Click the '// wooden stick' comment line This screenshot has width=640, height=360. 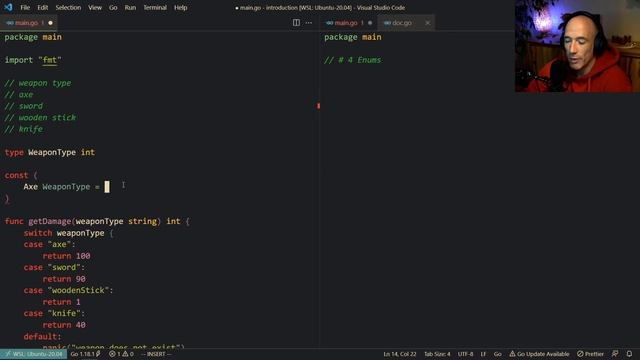pyautogui.click(x=40, y=118)
